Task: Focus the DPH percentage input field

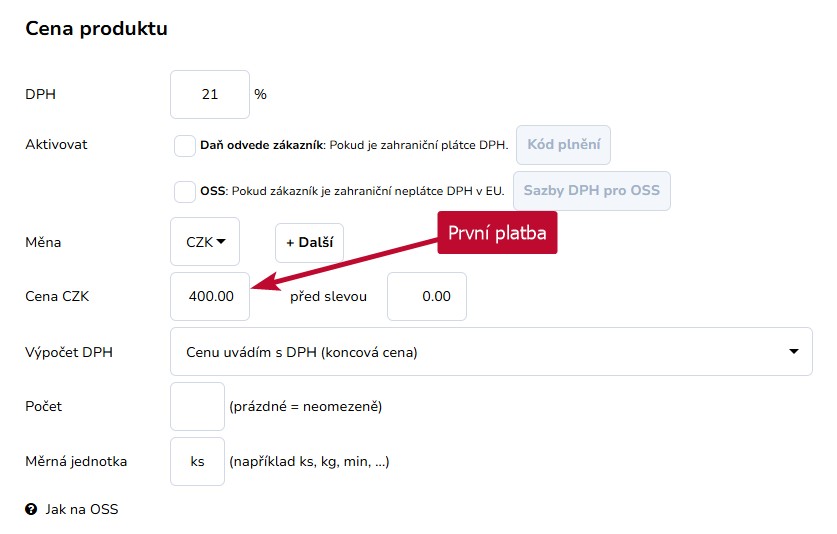Action: [x=210, y=95]
